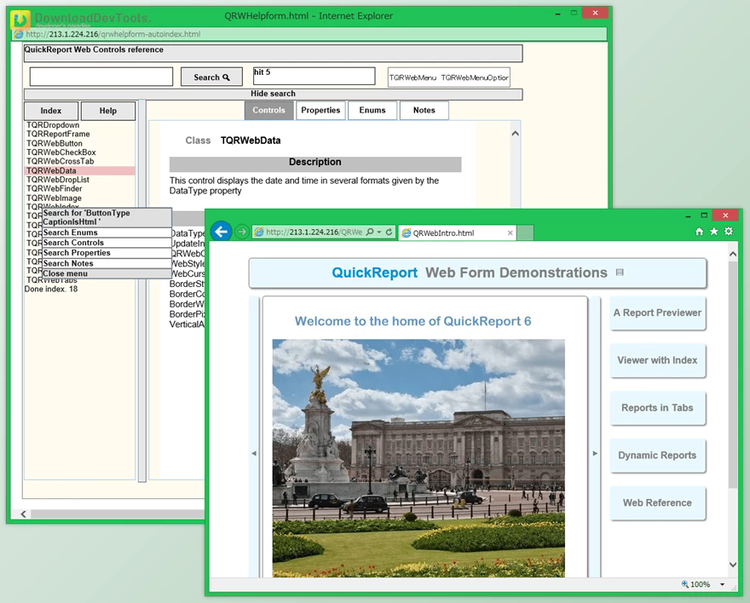This screenshot has height=603, width=750.
Task: Click the horizontal scroll left arrow in help window
Action: coord(23,514)
